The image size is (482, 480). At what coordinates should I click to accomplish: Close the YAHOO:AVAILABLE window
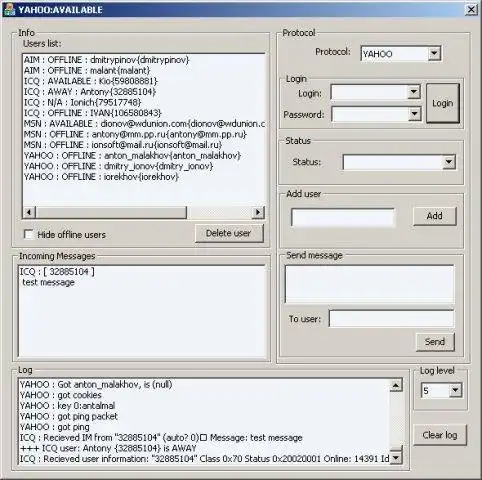(x=471, y=9)
